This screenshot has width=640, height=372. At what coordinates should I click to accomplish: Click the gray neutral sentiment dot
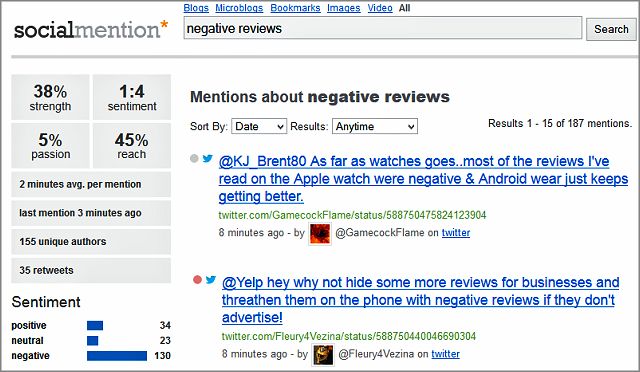(x=194, y=158)
